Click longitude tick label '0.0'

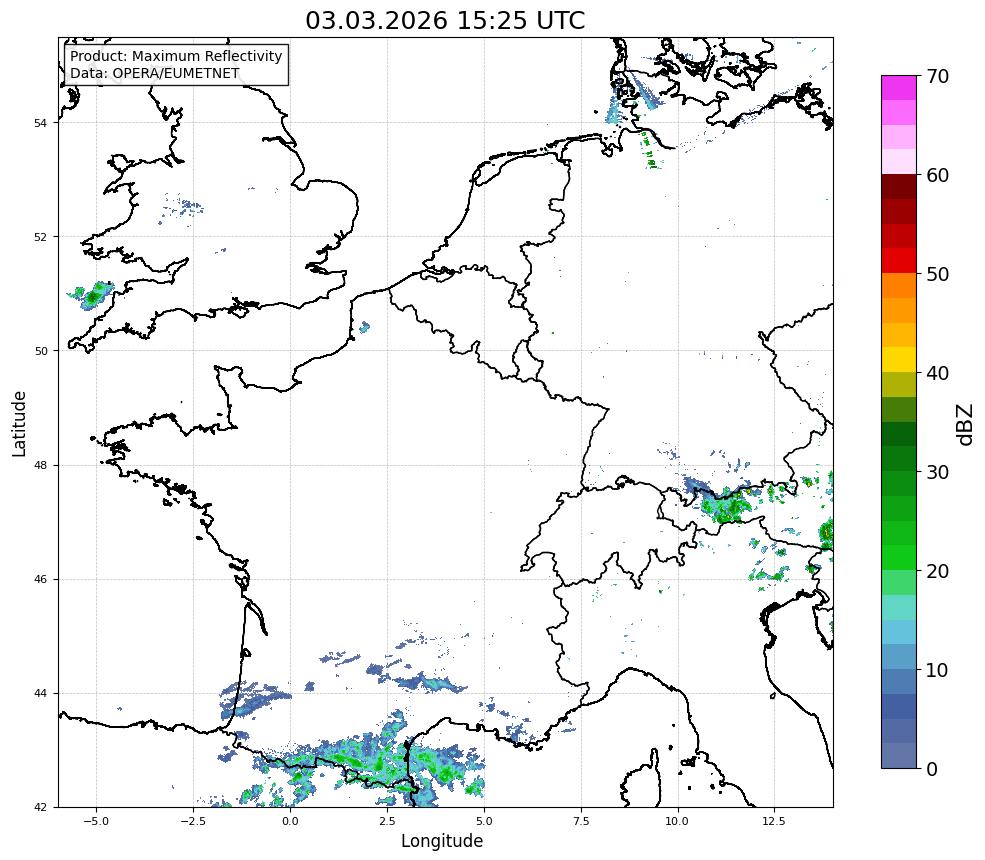[290, 821]
